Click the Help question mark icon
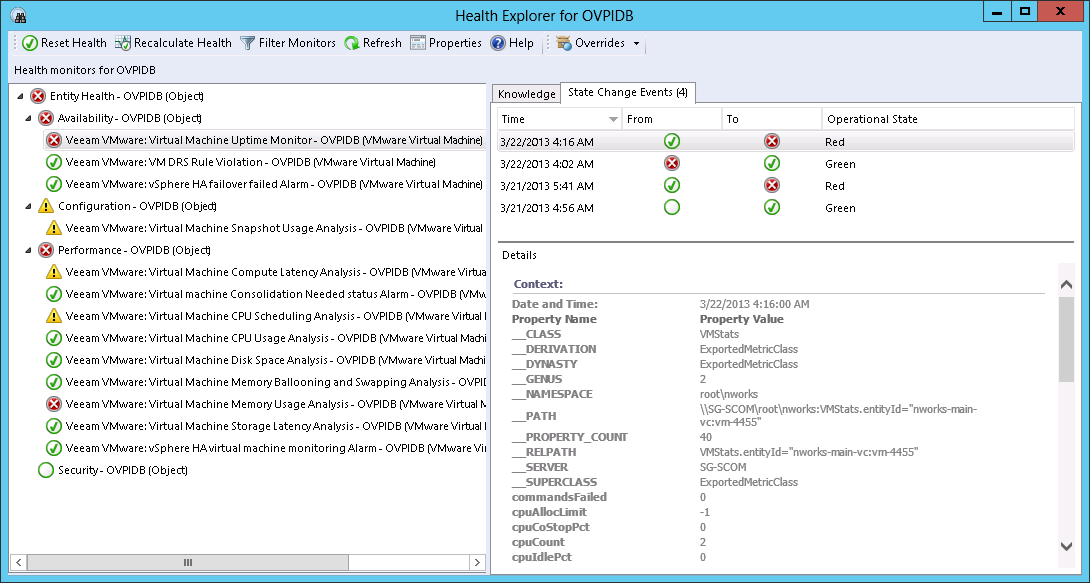Screen dimensions: 1090x583 click(498, 43)
